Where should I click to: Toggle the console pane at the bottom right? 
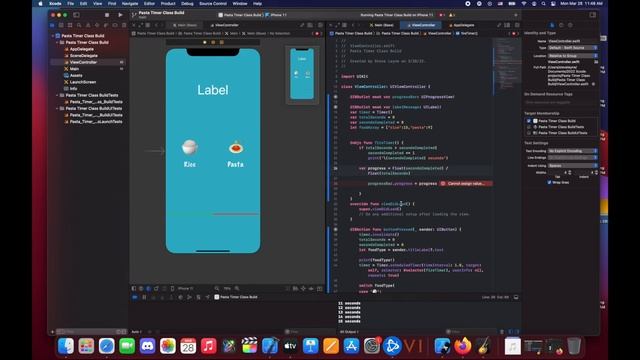pyautogui.click(x=517, y=332)
